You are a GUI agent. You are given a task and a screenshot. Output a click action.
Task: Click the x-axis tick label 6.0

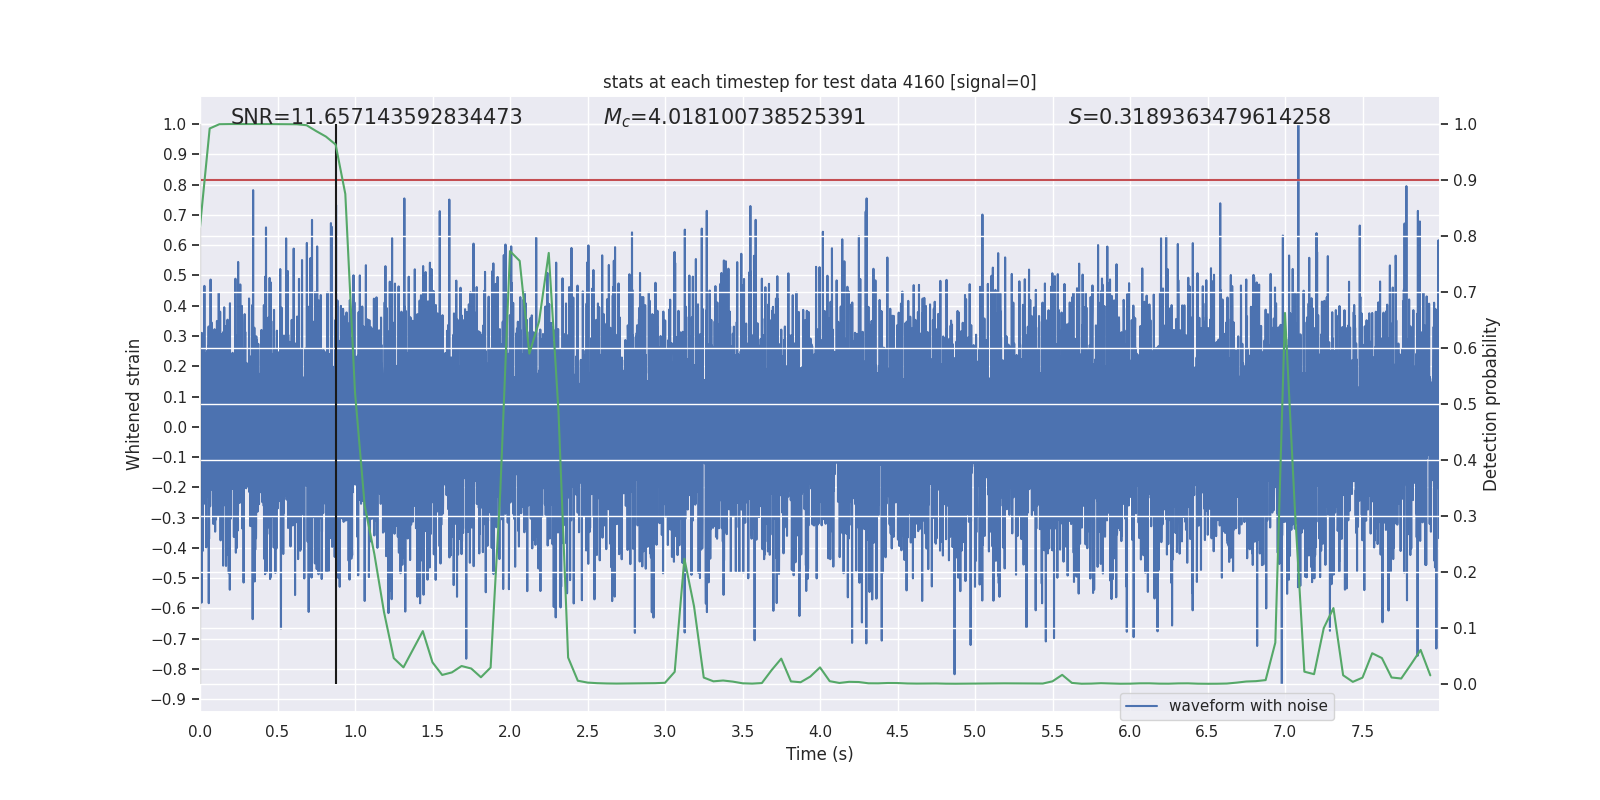pos(1129,731)
